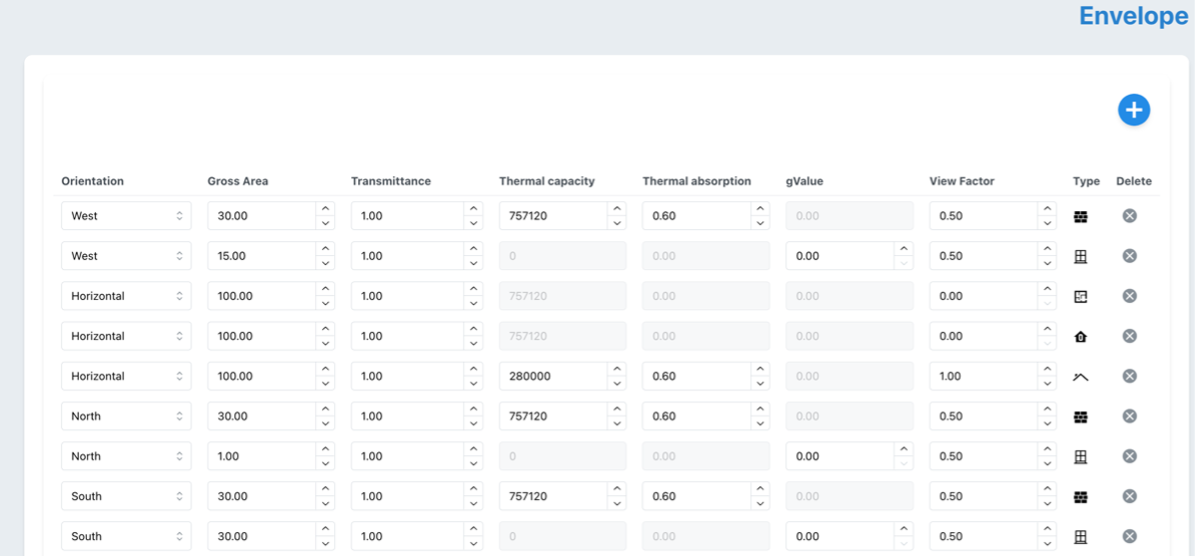Open Orientation dropdown of South 757120 row
Viewport: 1197px width, 559px height.
point(126,496)
